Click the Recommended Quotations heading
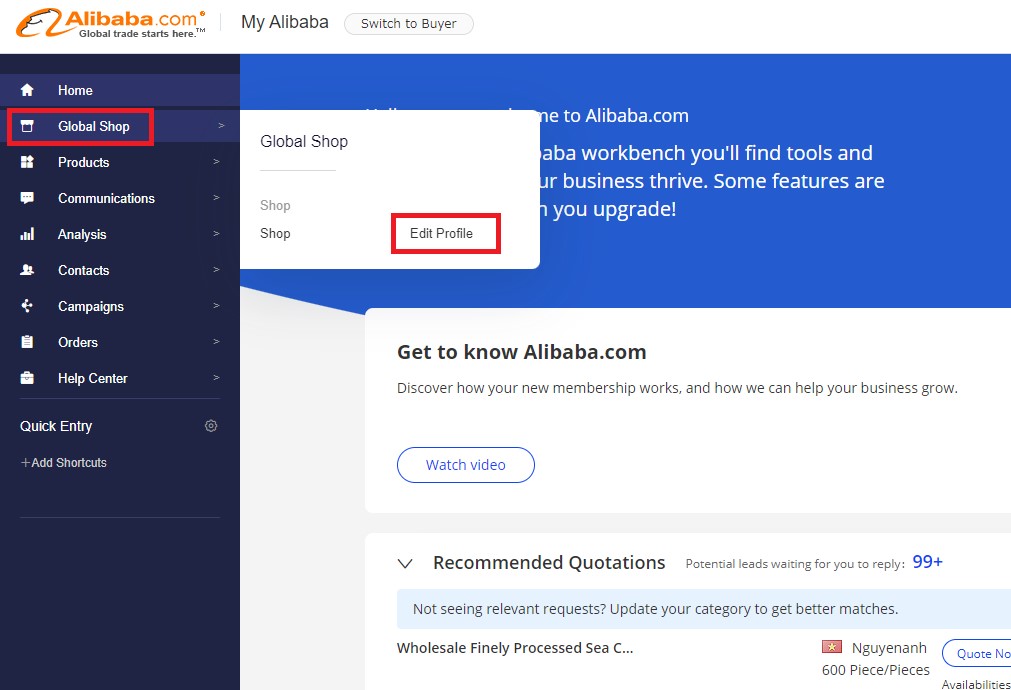This screenshot has width=1011, height=690. tap(549, 563)
